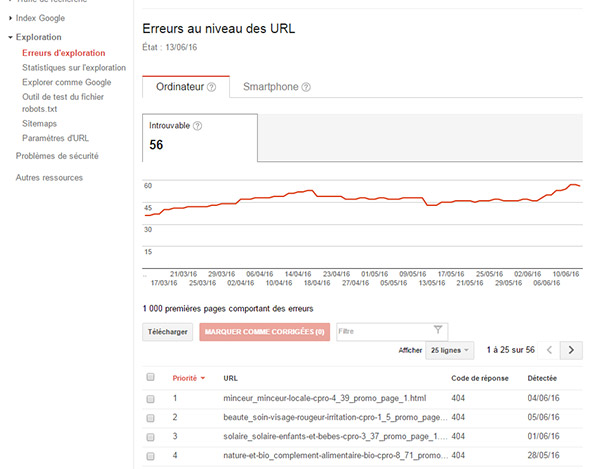The height and width of the screenshot is (469, 600).
Task: Click Marquer comme corrigées button
Action: pyautogui.click(x=264, y=332)
